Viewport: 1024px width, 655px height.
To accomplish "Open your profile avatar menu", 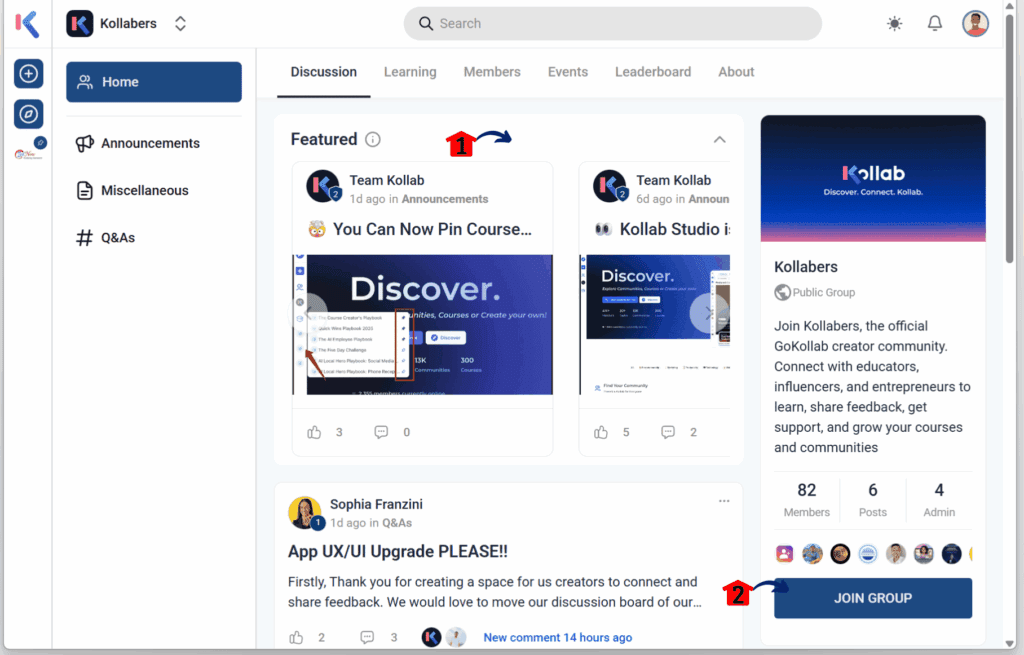I will (x=974, y=23).
